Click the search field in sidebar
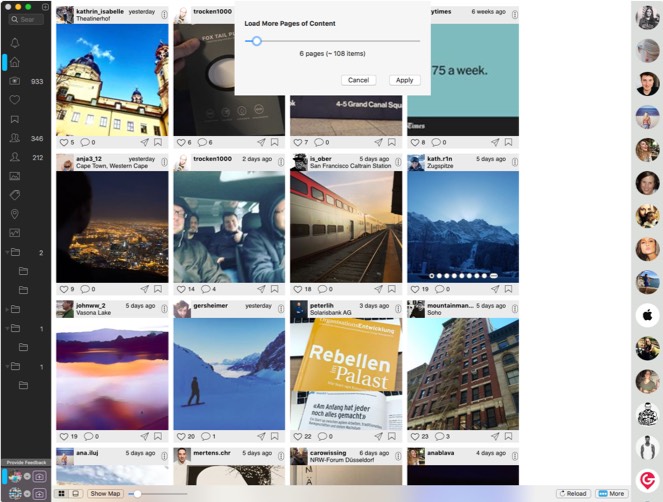This screenshot has width=663, height=502. click(27, 19)
